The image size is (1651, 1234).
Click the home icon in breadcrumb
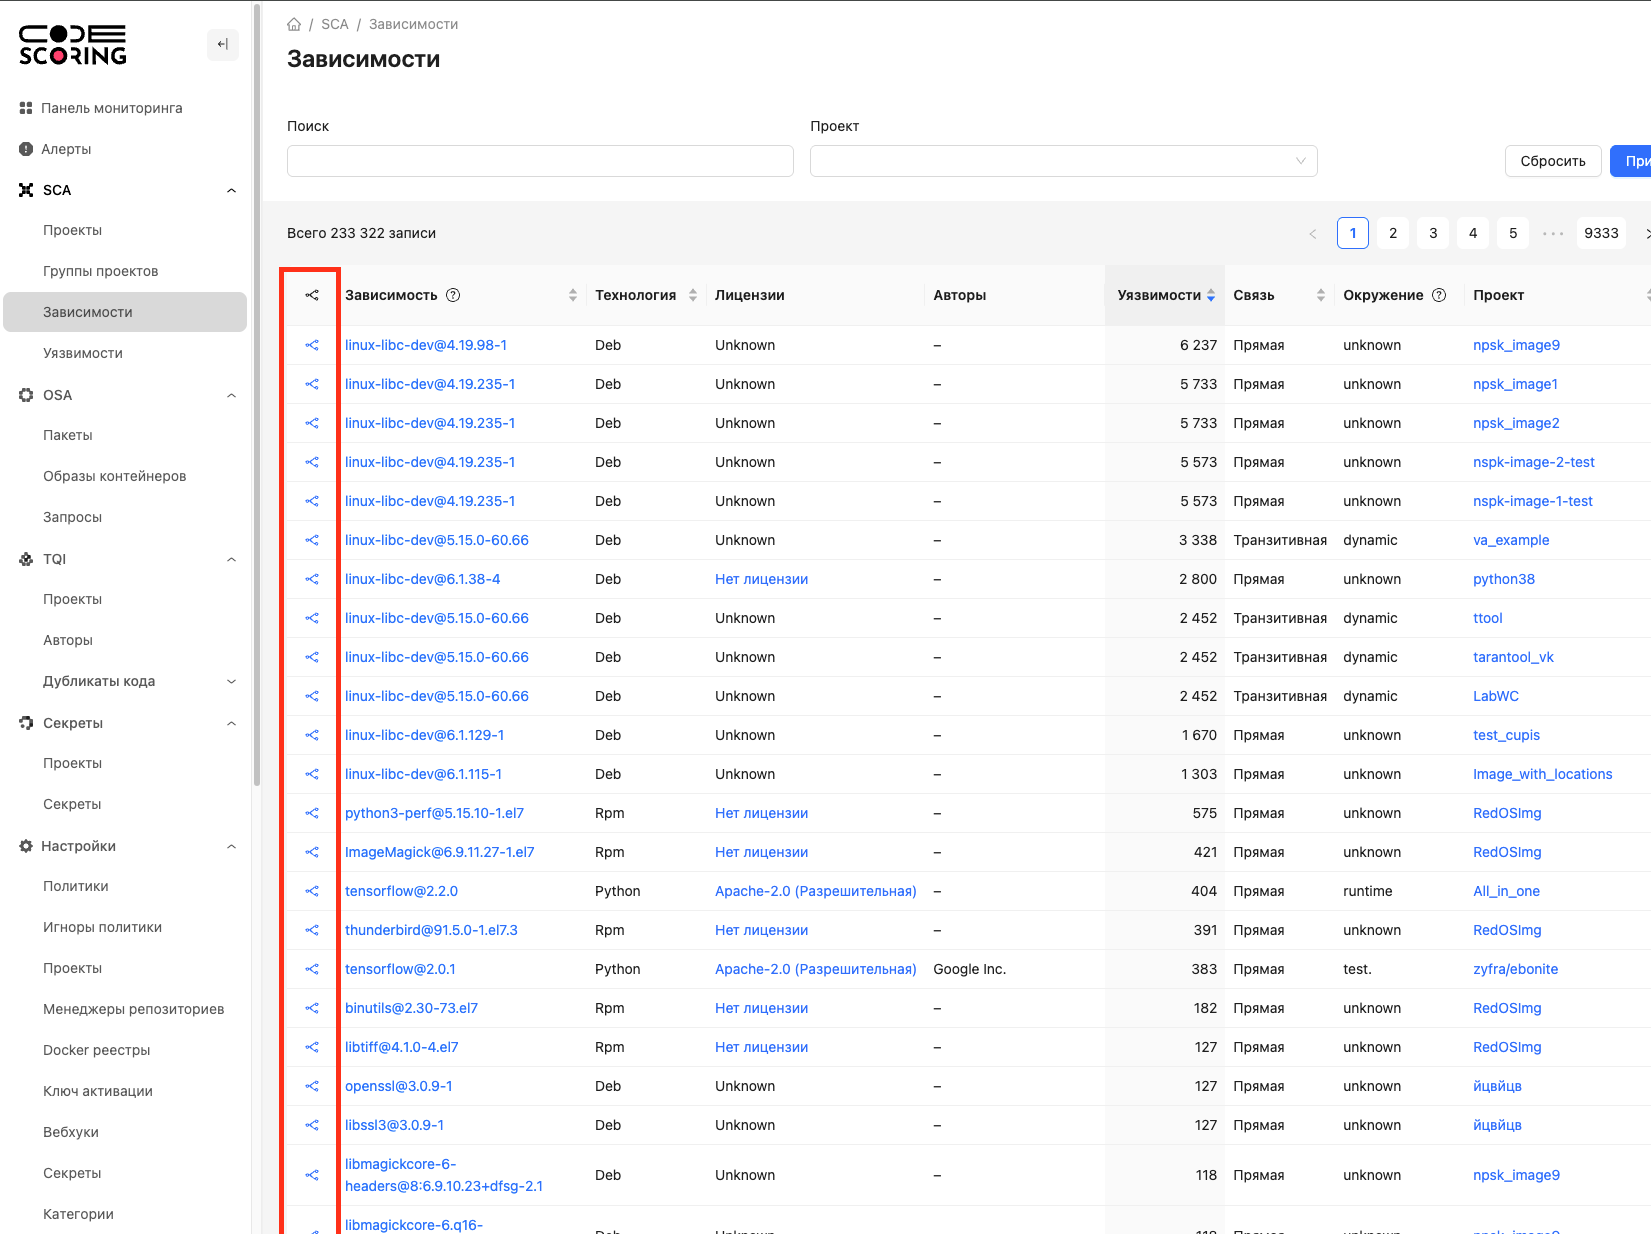pos(294,24)
